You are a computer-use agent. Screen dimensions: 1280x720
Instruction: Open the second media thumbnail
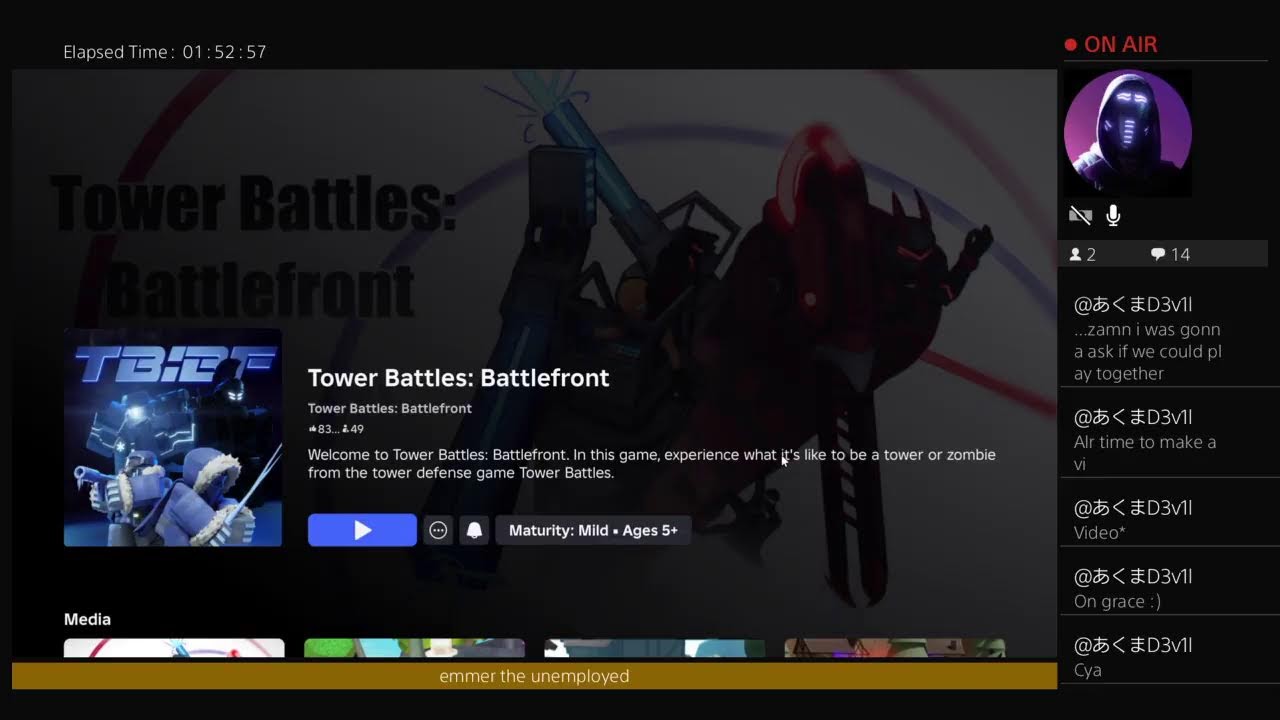click(414, 648)
